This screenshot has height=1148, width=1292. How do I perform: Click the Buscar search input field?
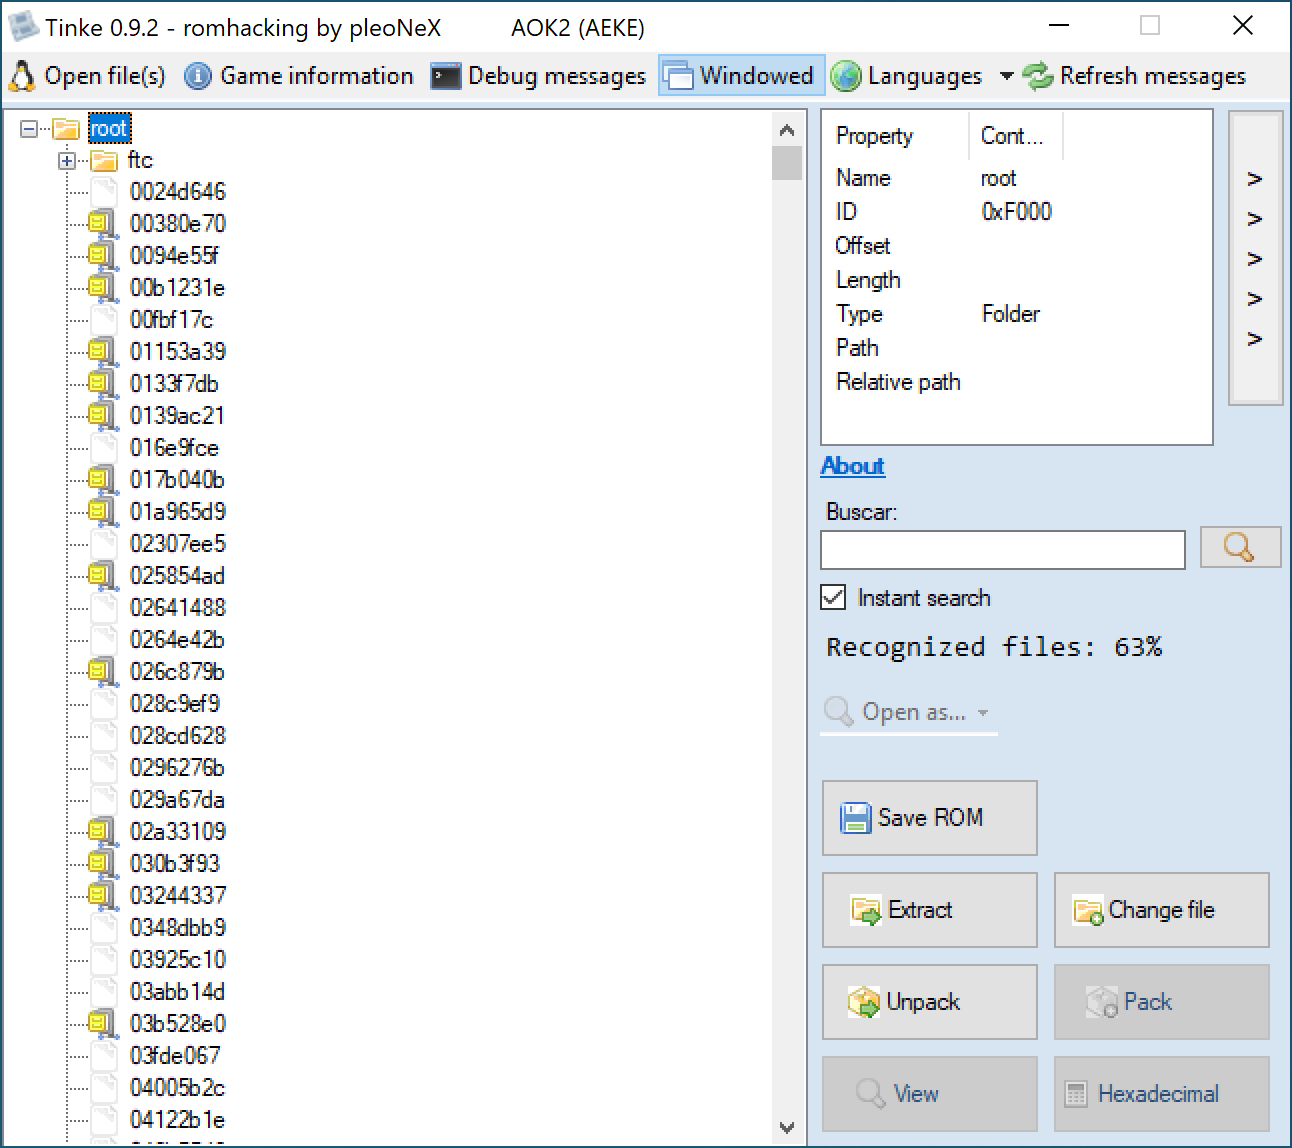(1002, 550)
